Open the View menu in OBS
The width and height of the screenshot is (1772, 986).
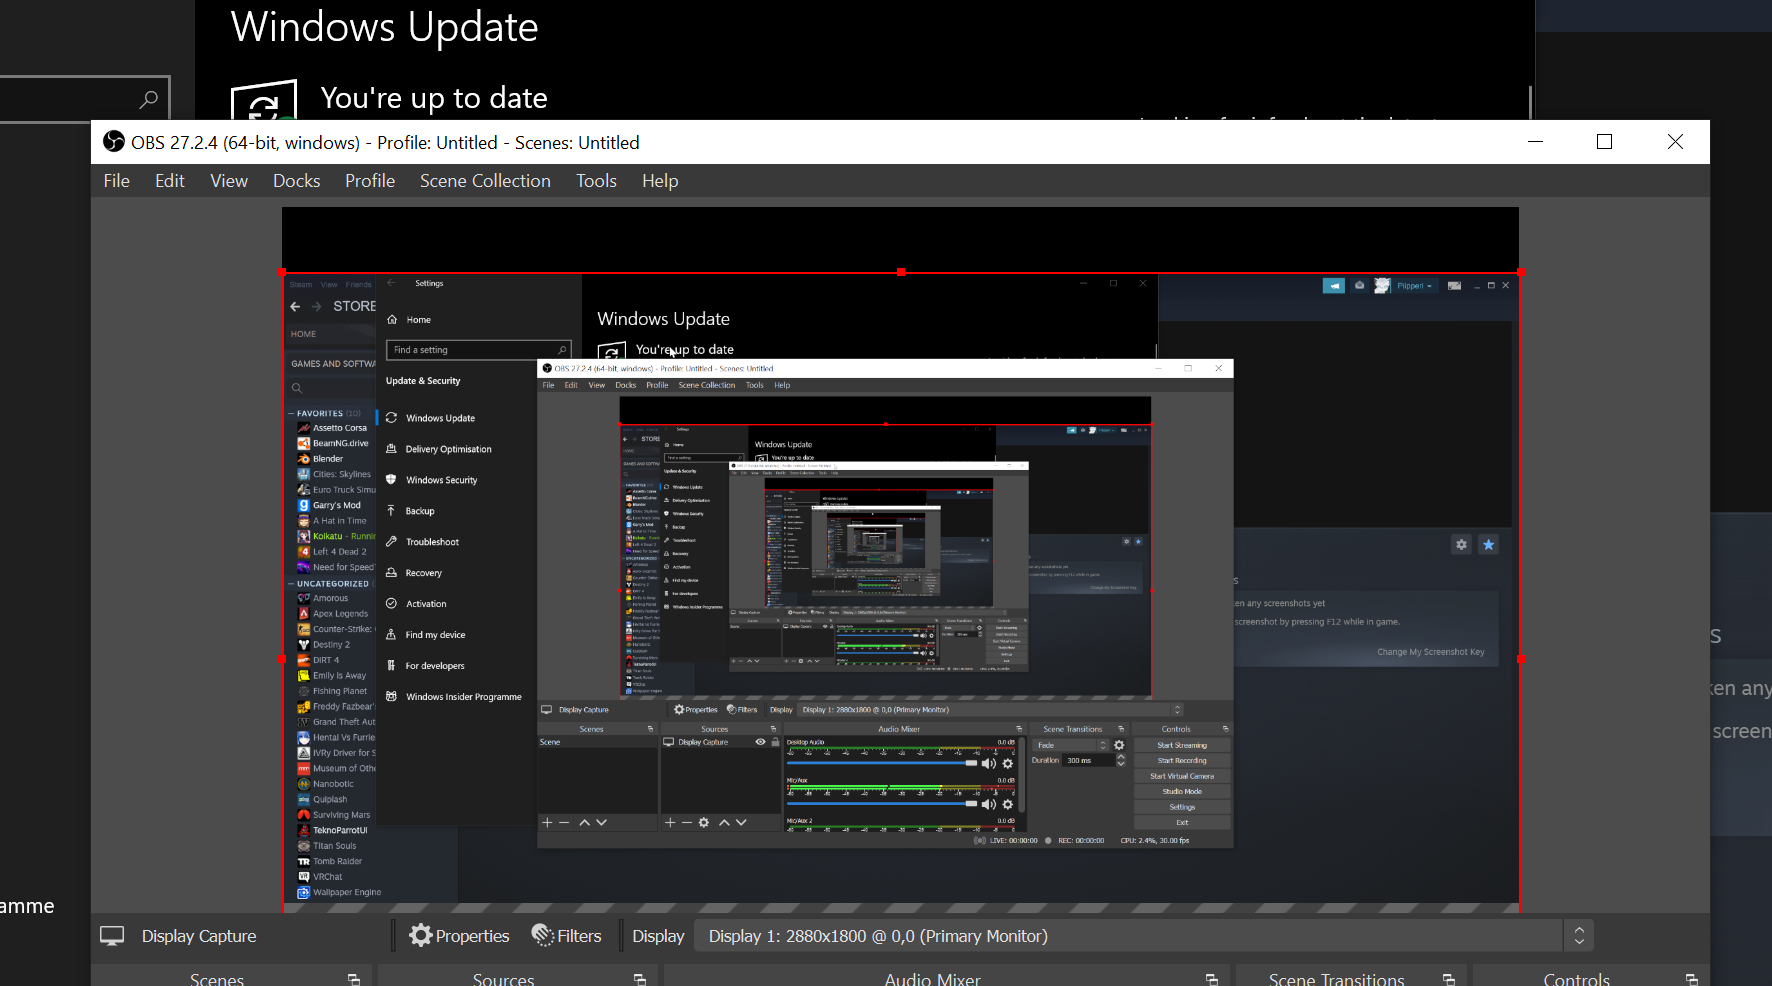[229, 181]
